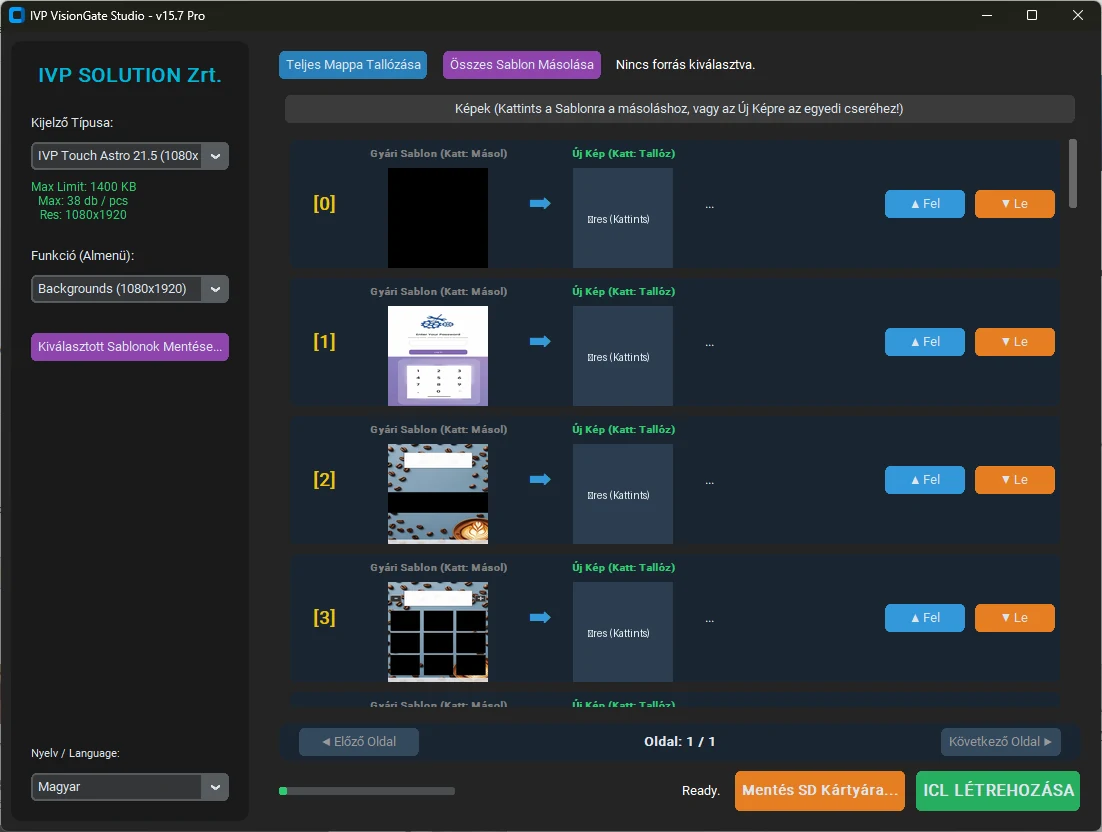Click 'Gyári Sablon (Katt: Másol)' label in row [0]
Screen dimensions: 1102x832
pos(439,154)
